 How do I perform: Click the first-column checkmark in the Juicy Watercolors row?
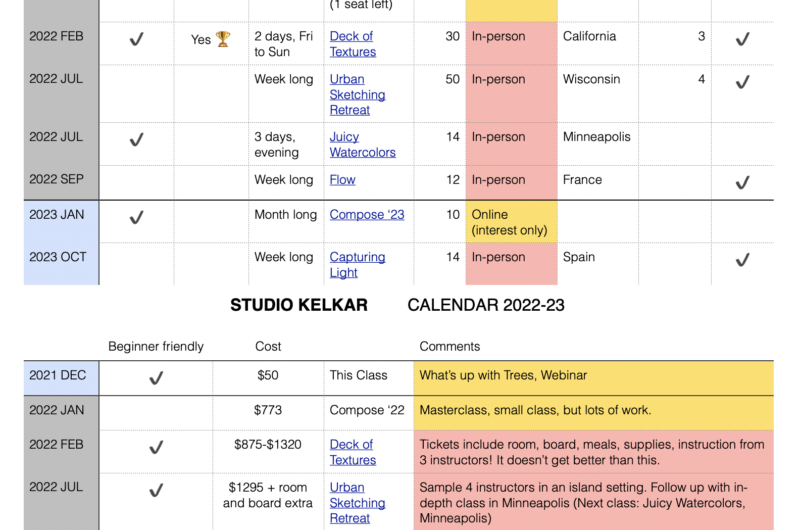136,139
